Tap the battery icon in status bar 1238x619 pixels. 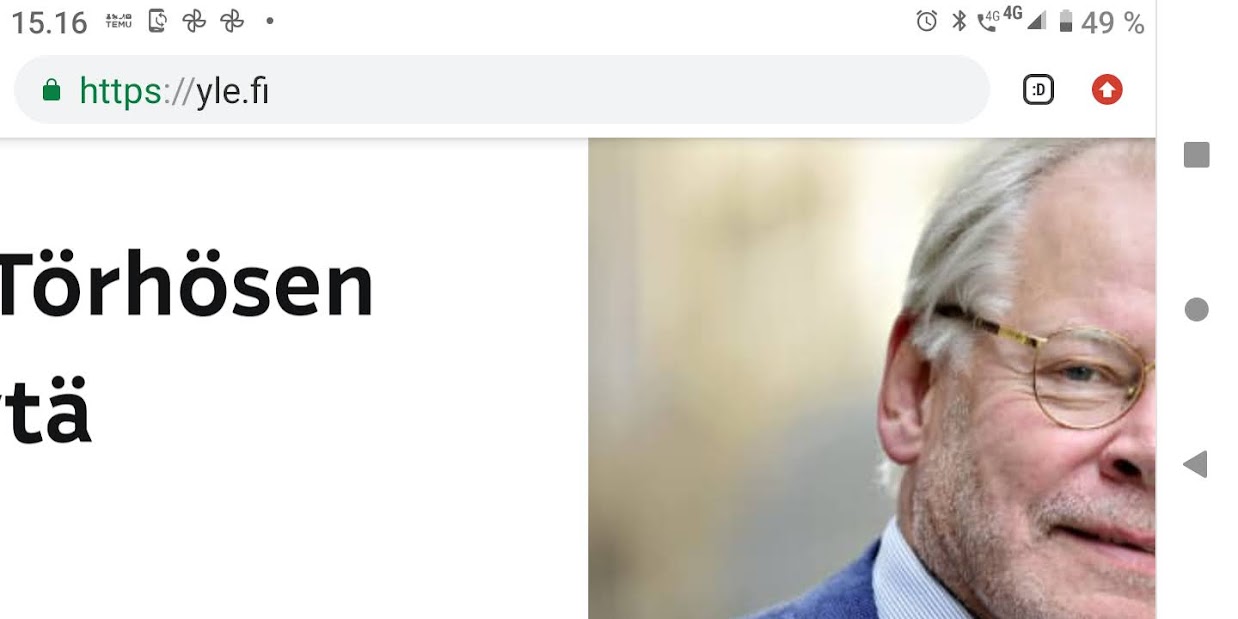click(x=1066, y=21)
